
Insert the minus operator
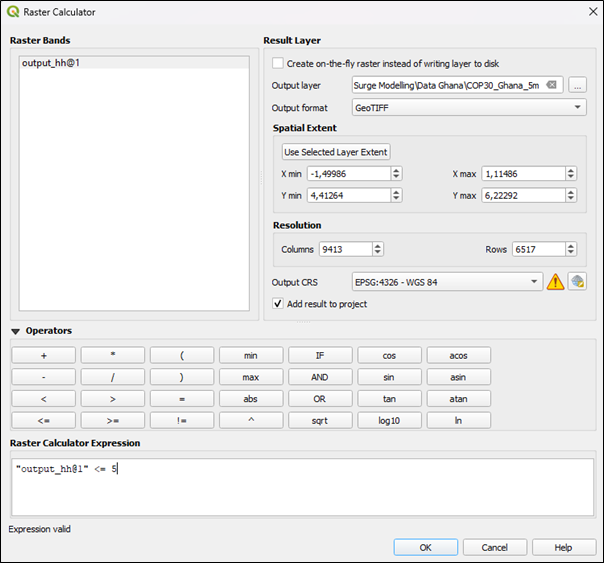click(44, 377)
